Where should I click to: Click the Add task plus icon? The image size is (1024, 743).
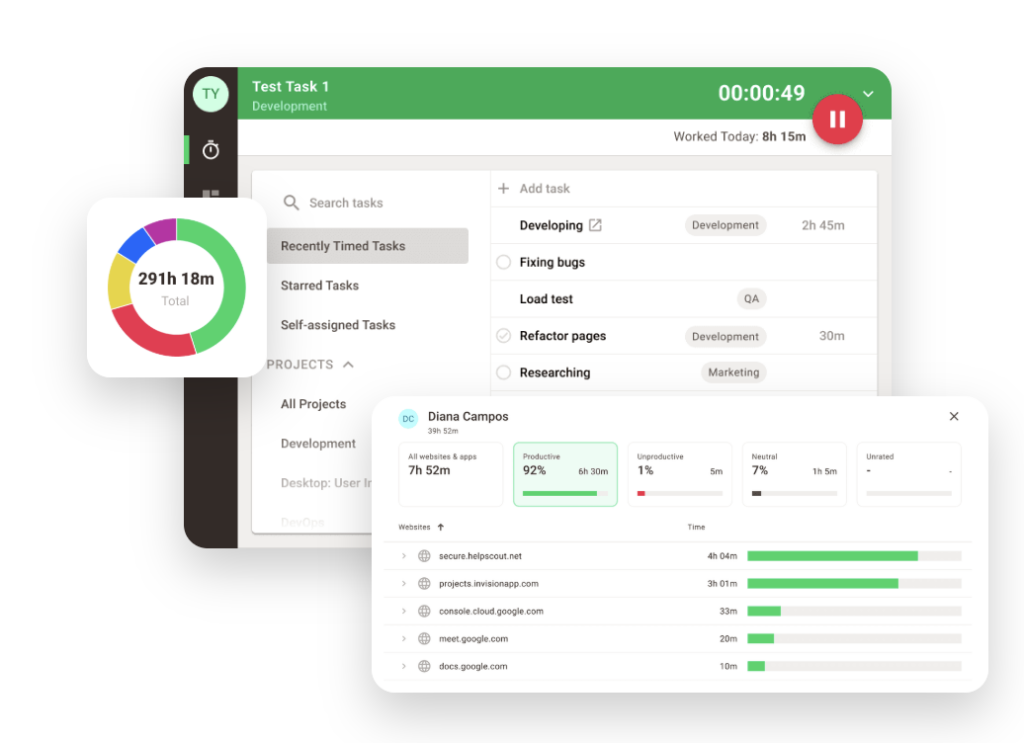504,189
